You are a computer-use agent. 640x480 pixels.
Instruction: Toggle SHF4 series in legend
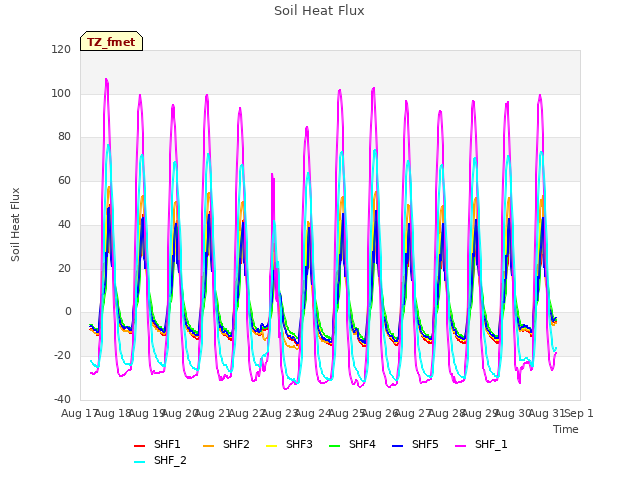[x=352, y=444]
